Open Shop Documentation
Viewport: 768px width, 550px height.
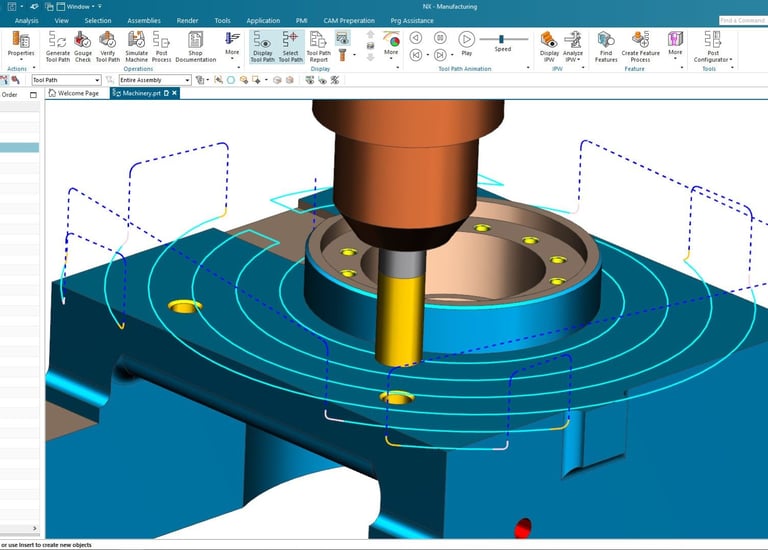click(x=195, y=47)
